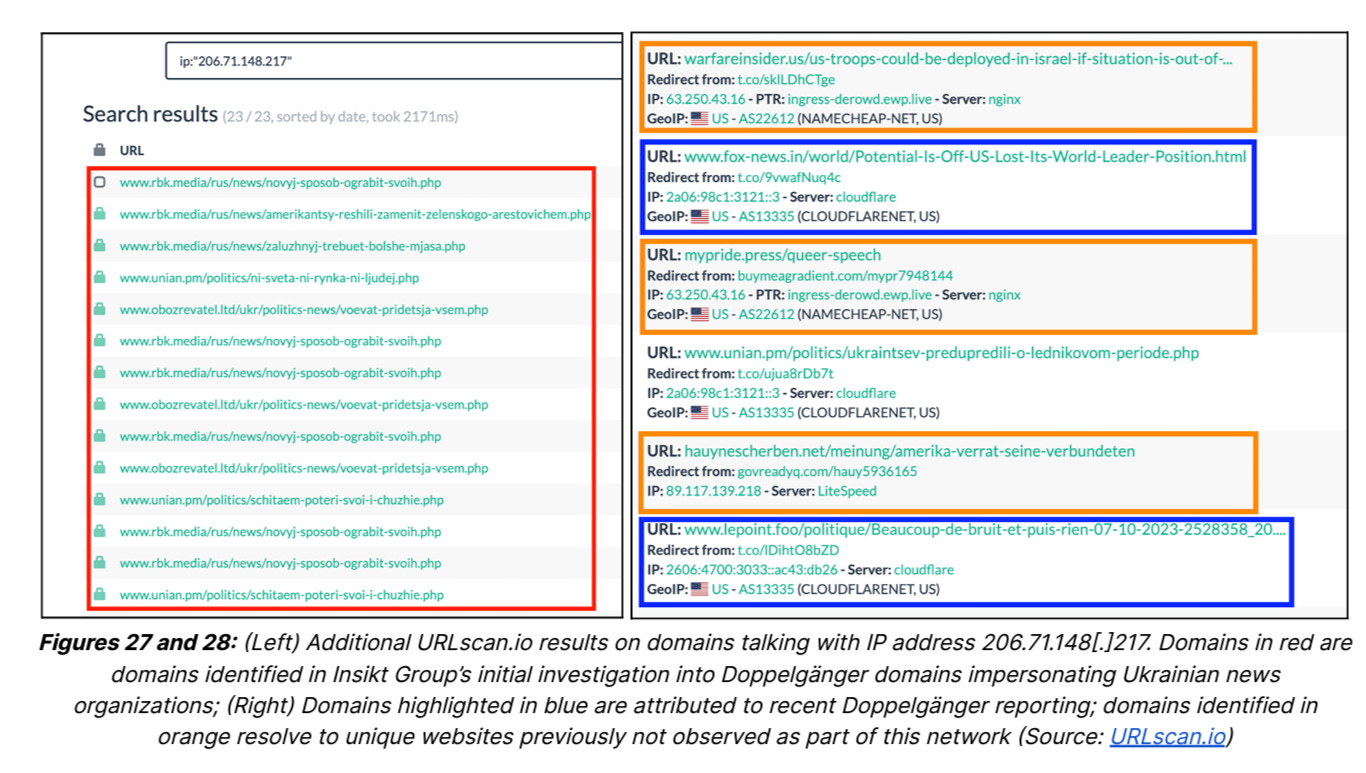Viewport: 1366px width, 773px height.
Task: Open the mypride.press/queer-speech URL
Action: tap(783, 255)
